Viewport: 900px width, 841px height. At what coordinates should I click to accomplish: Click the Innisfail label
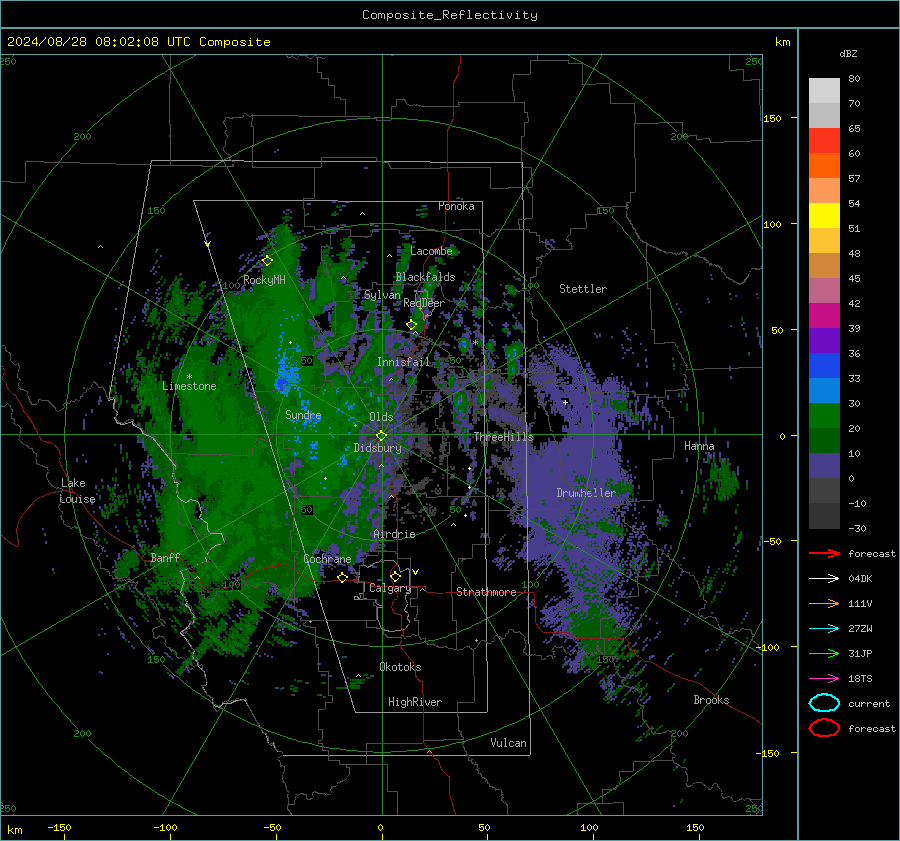tap(403, 362)
